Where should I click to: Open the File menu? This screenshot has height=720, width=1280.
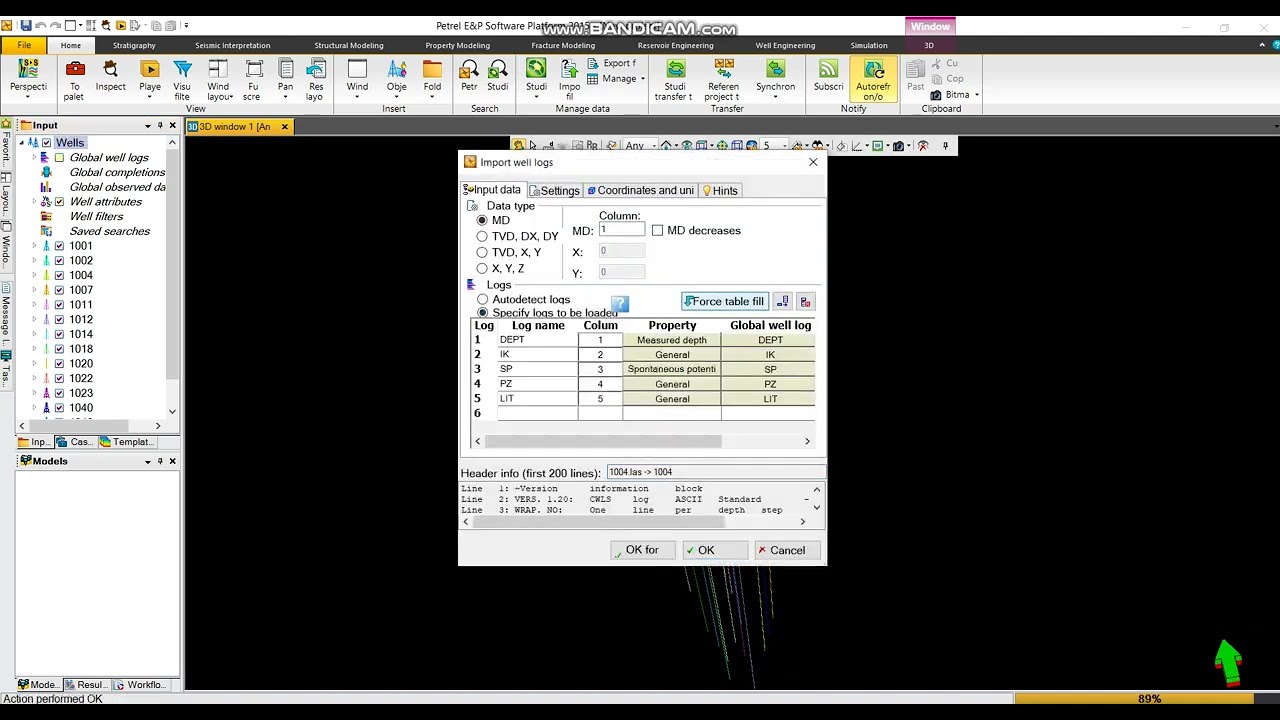pyautogui.click(x=24, y=45)
